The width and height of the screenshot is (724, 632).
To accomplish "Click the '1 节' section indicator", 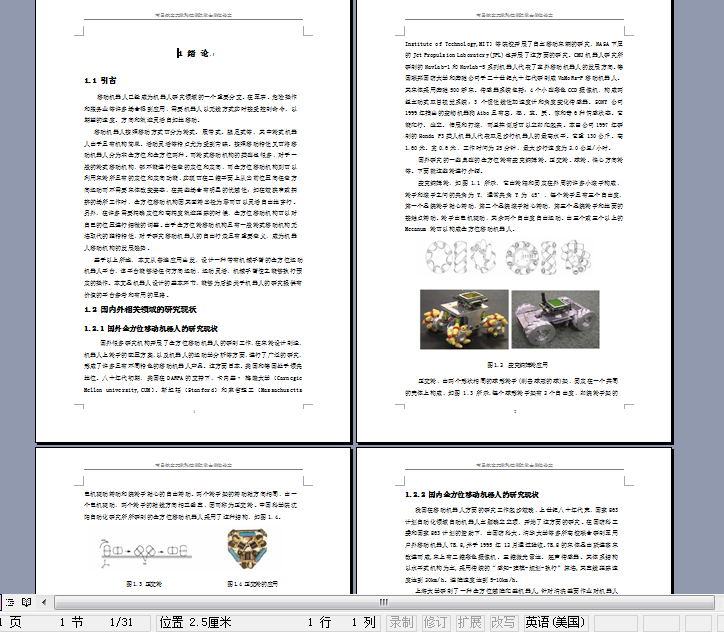I will point(71,622).
